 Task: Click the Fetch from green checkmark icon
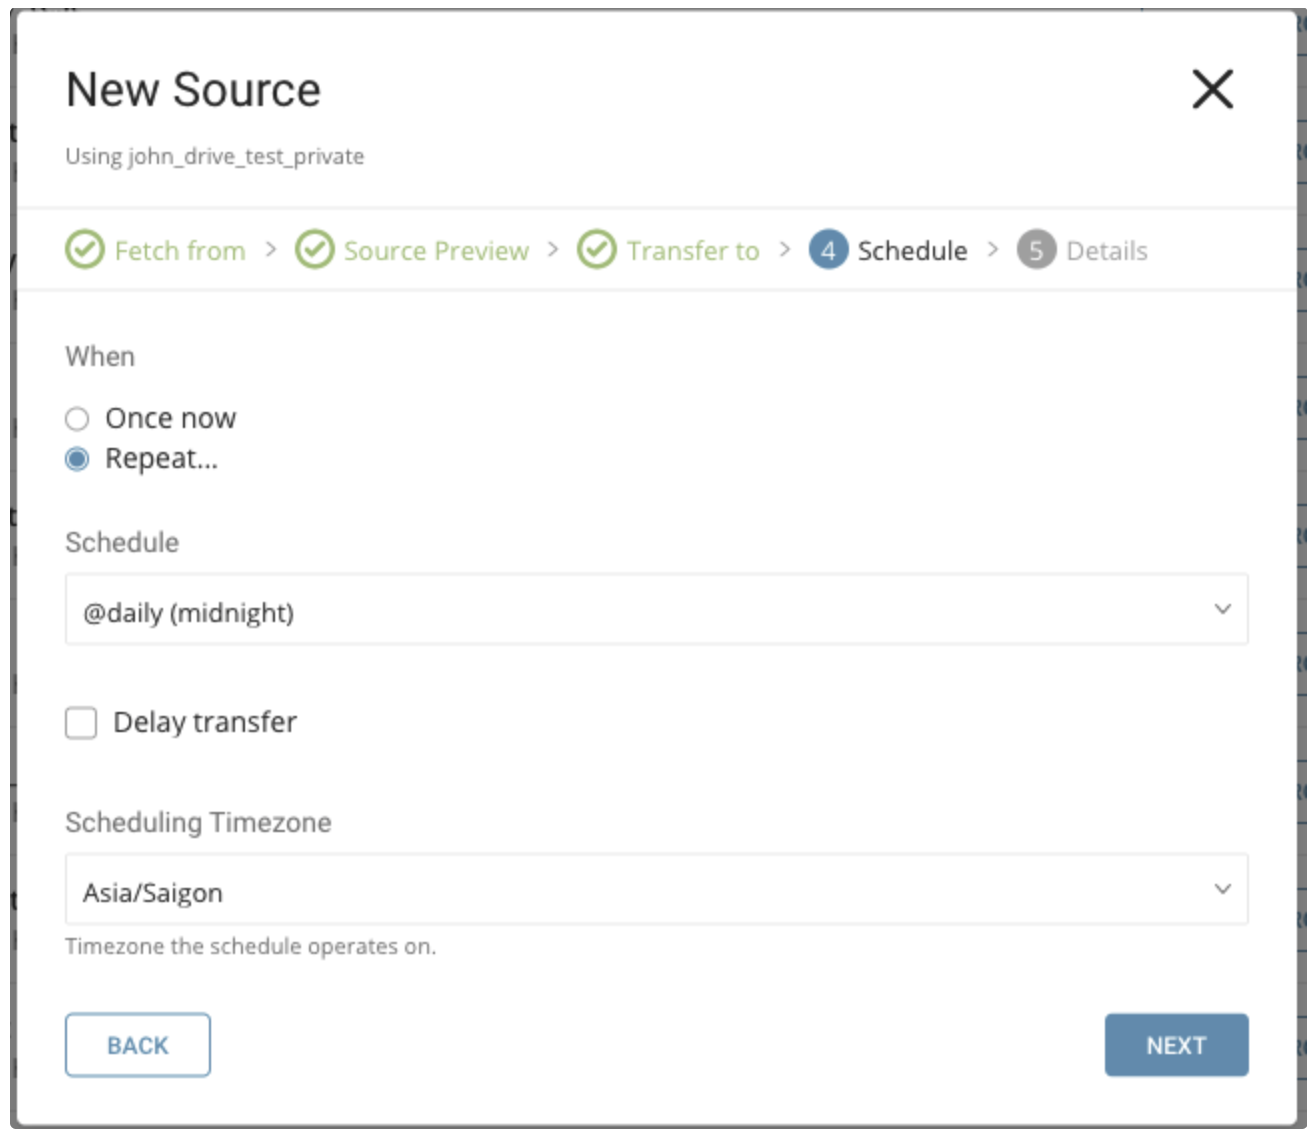tap(84, 250)
